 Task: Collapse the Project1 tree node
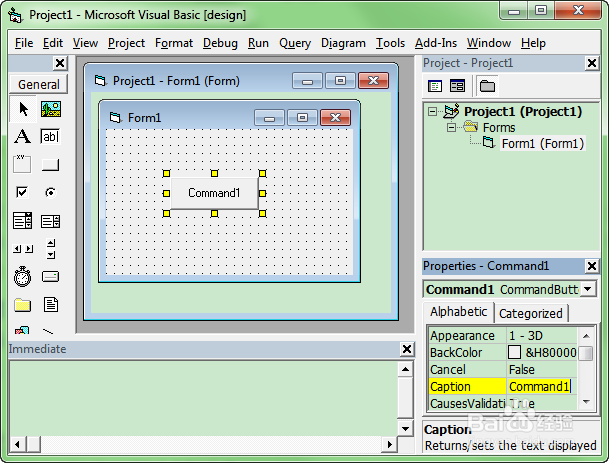click(x=432, y=111)
